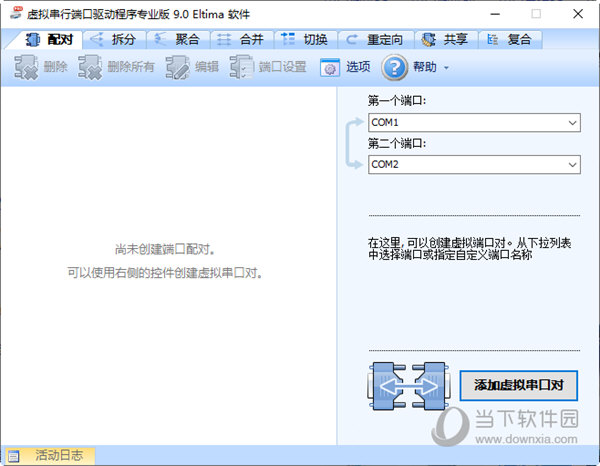Switch to the 配对 tab

pyautogui.click(x=49, y=39)
